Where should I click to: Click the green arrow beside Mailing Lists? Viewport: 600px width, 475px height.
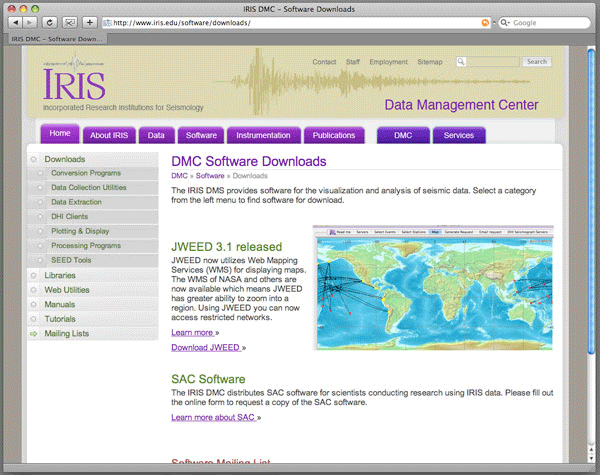click(34, 334)
